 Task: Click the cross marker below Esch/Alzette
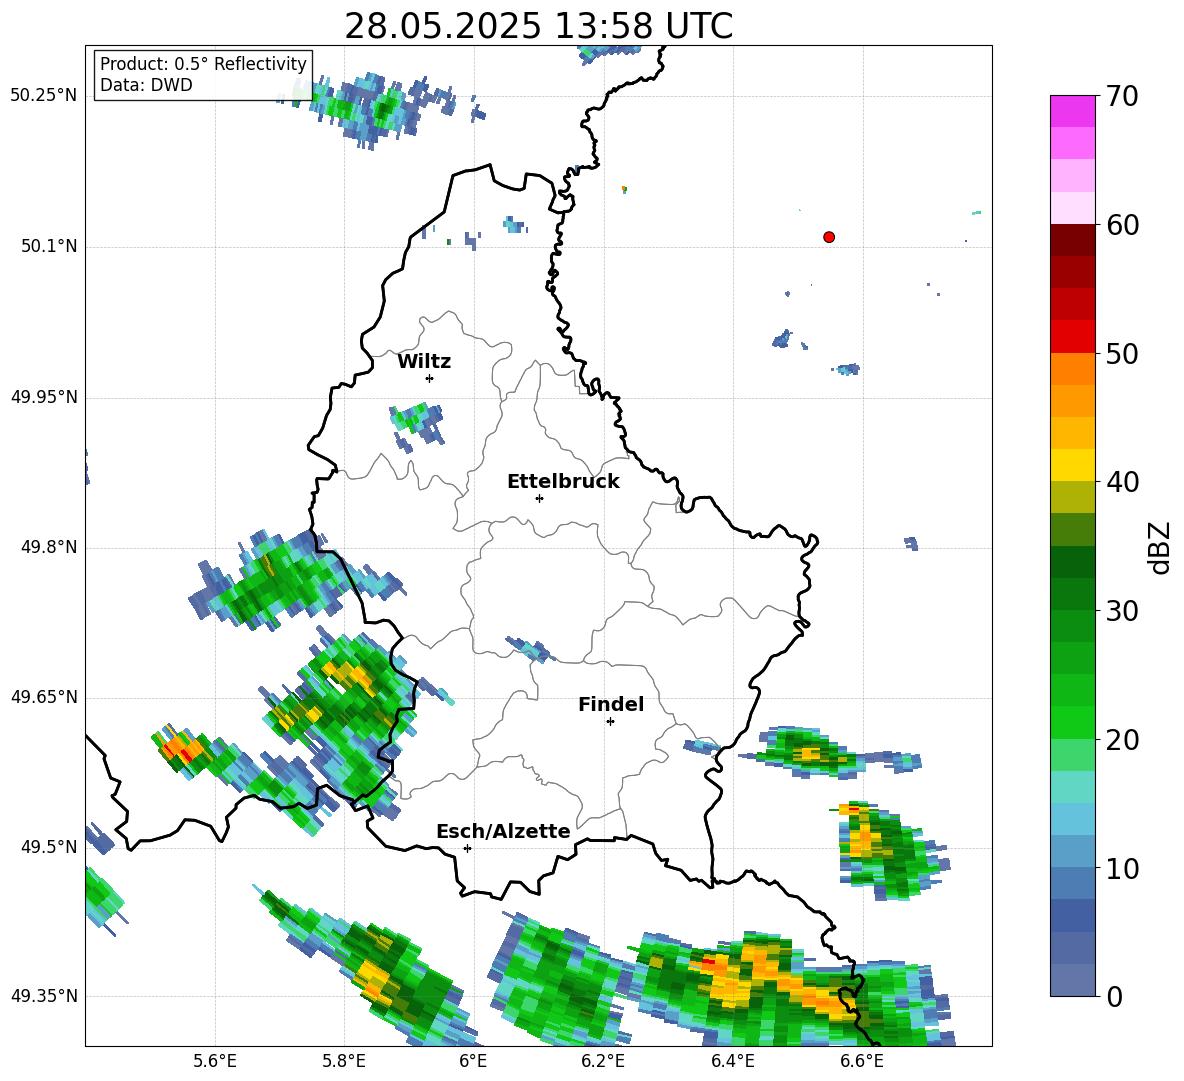[467, 848]
